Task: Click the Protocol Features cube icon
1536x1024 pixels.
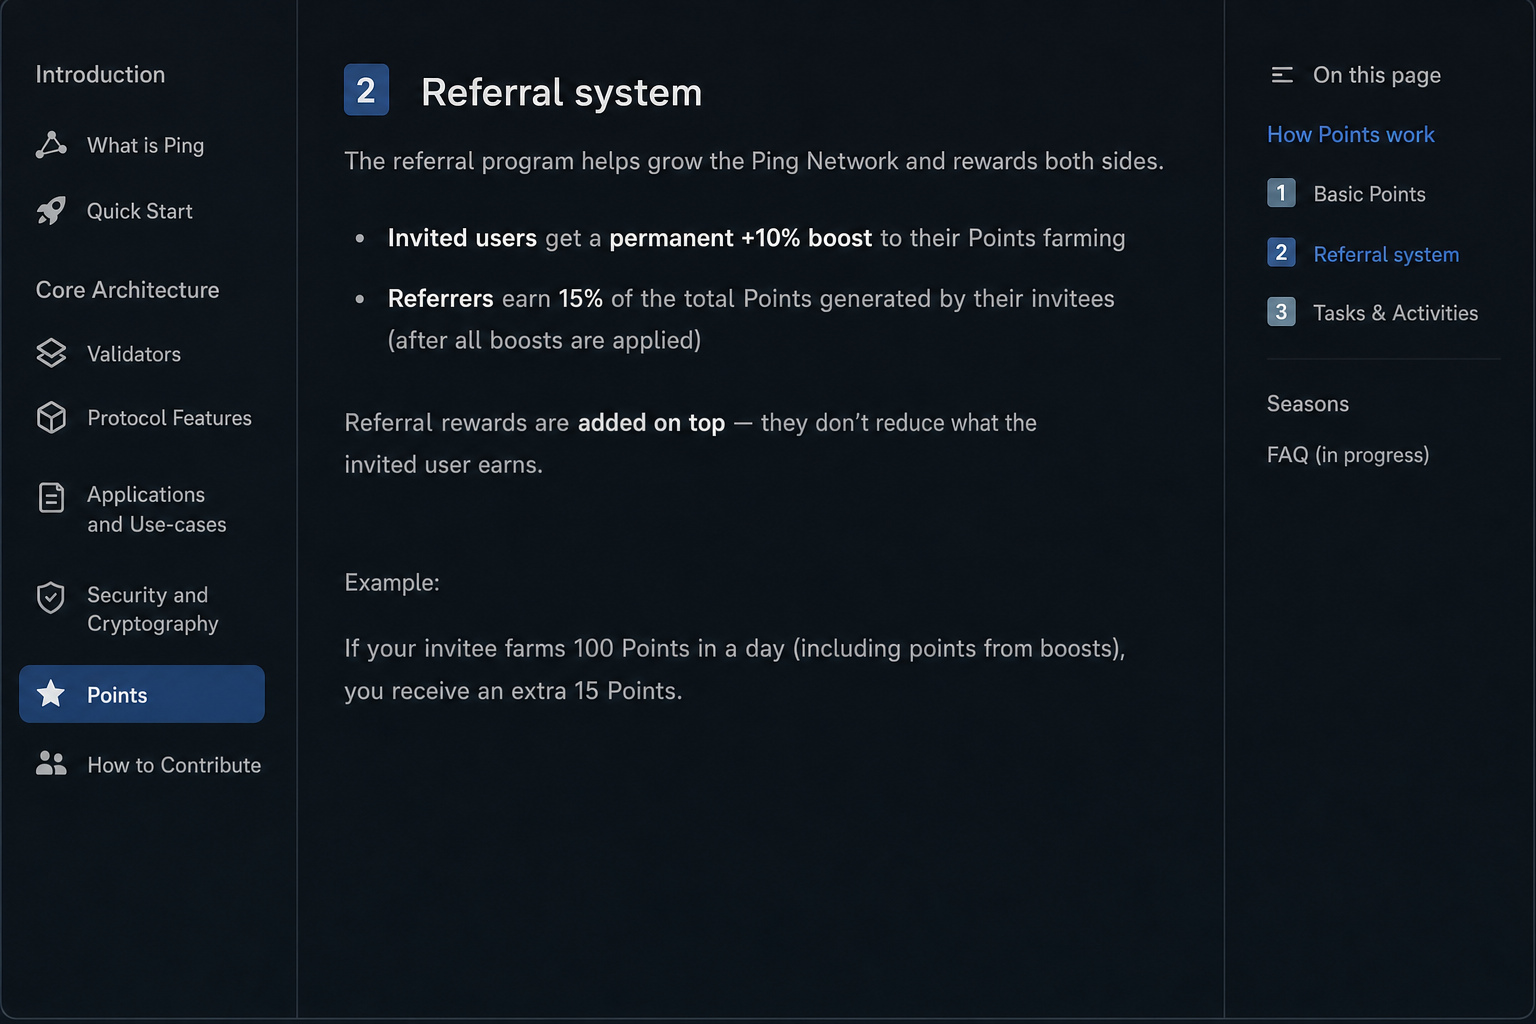Action: point(51,417)
